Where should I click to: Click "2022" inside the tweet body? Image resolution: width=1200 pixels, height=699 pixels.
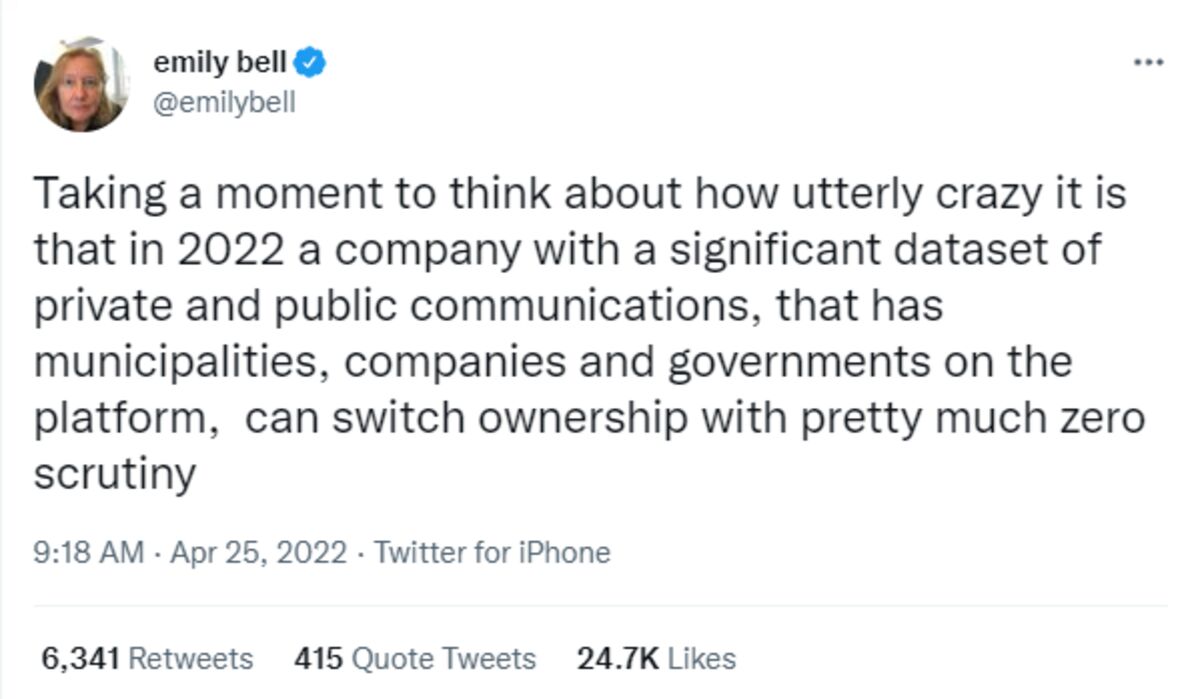230,248
